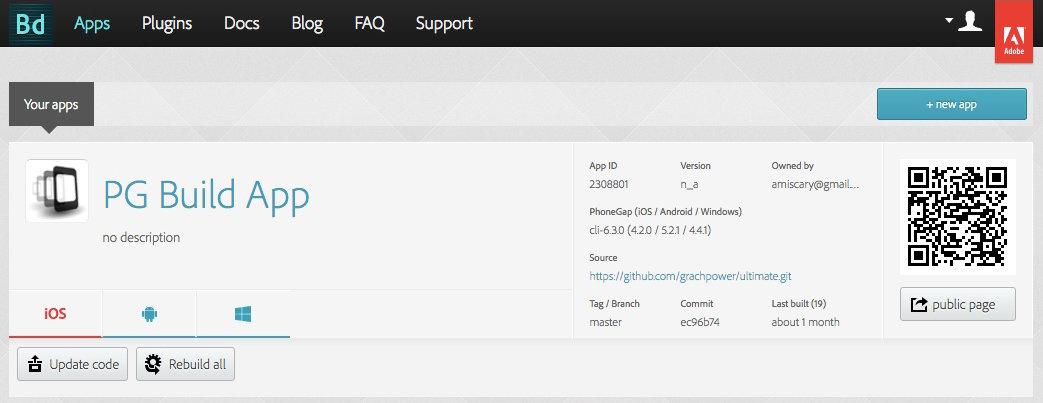Select the Windows platform icon tab
Screen dimensions: 1043x403
point(243,314)
